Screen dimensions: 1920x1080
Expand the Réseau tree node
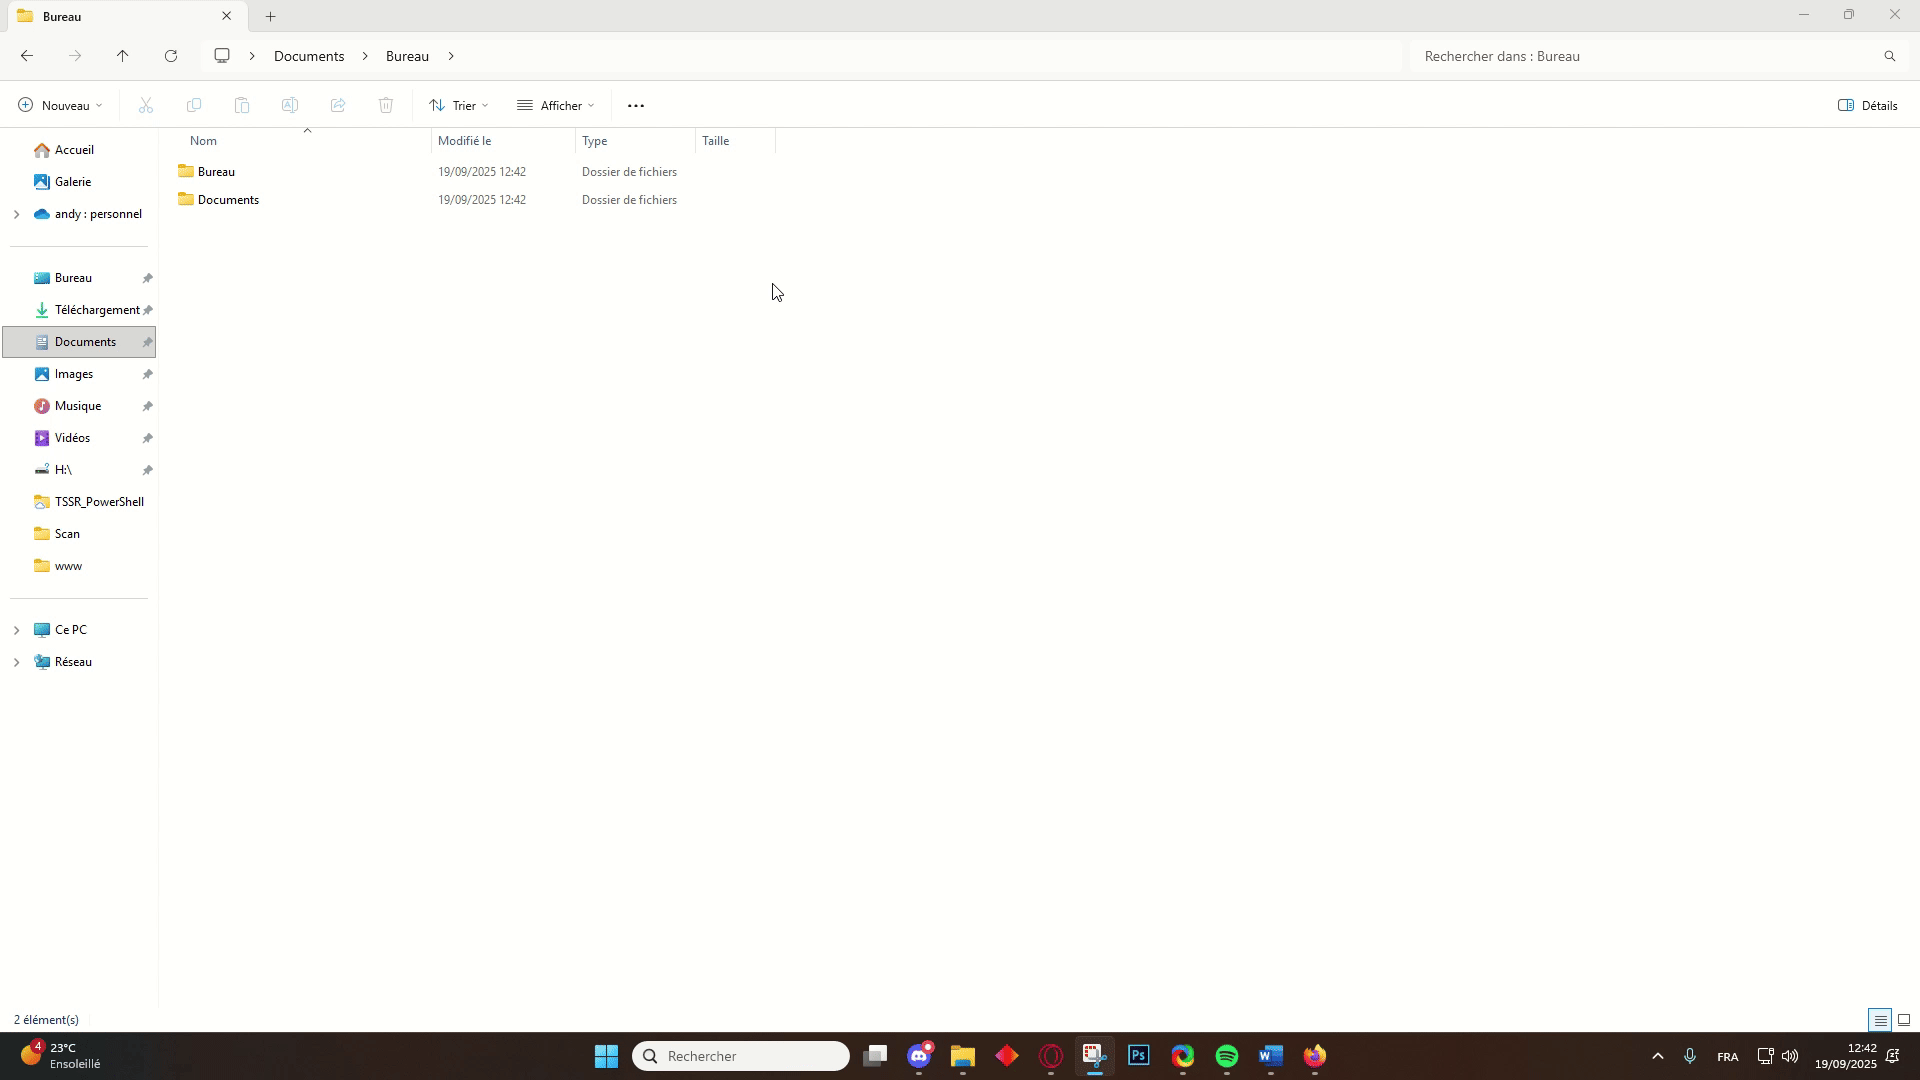coord(16,662)
